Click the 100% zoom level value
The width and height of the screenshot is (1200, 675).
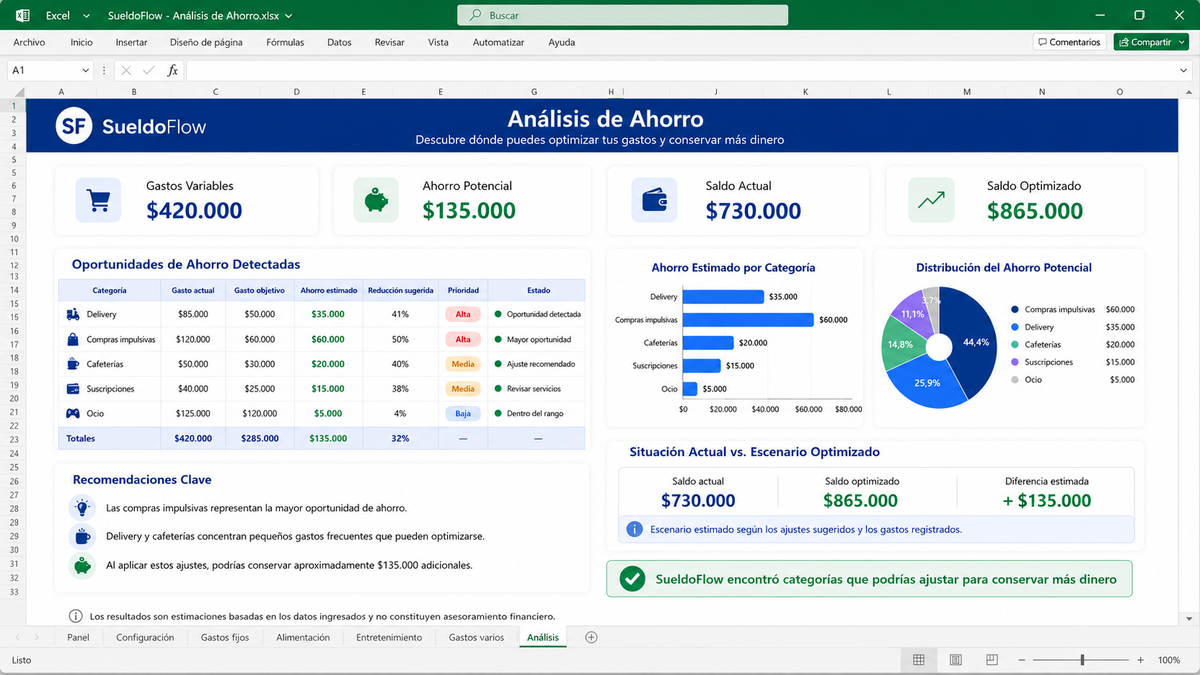(x=1169, y=660)
